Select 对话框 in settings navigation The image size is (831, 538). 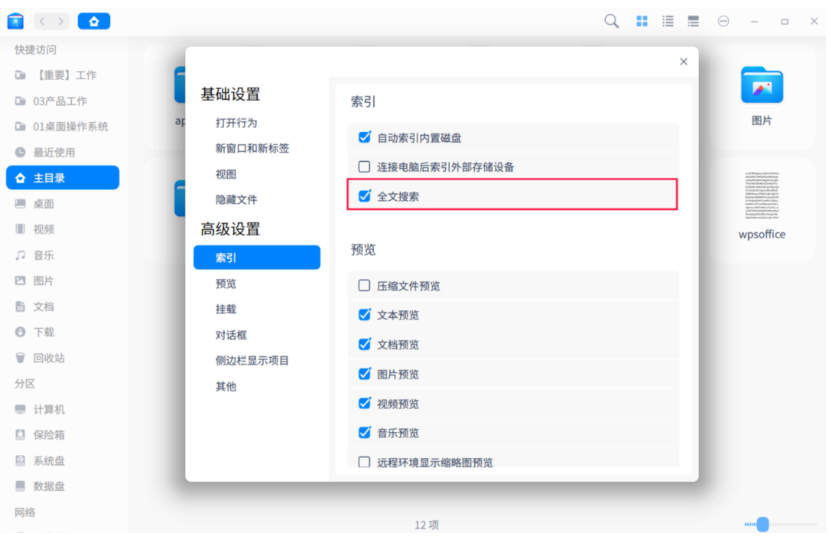point(231,336)
